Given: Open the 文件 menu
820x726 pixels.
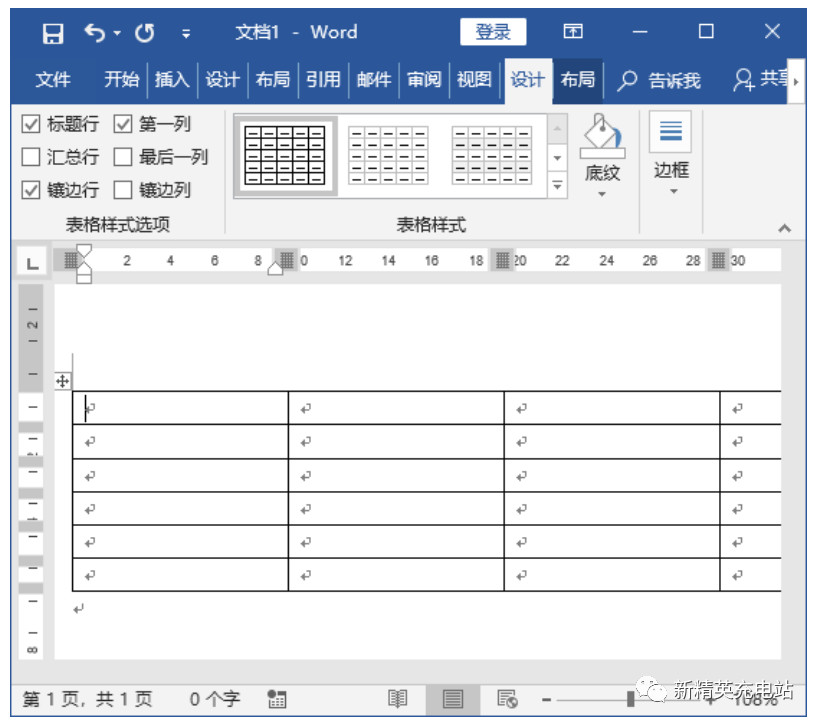Looking at the screenshot, I should pyautogui.click(x=53, y=79).
